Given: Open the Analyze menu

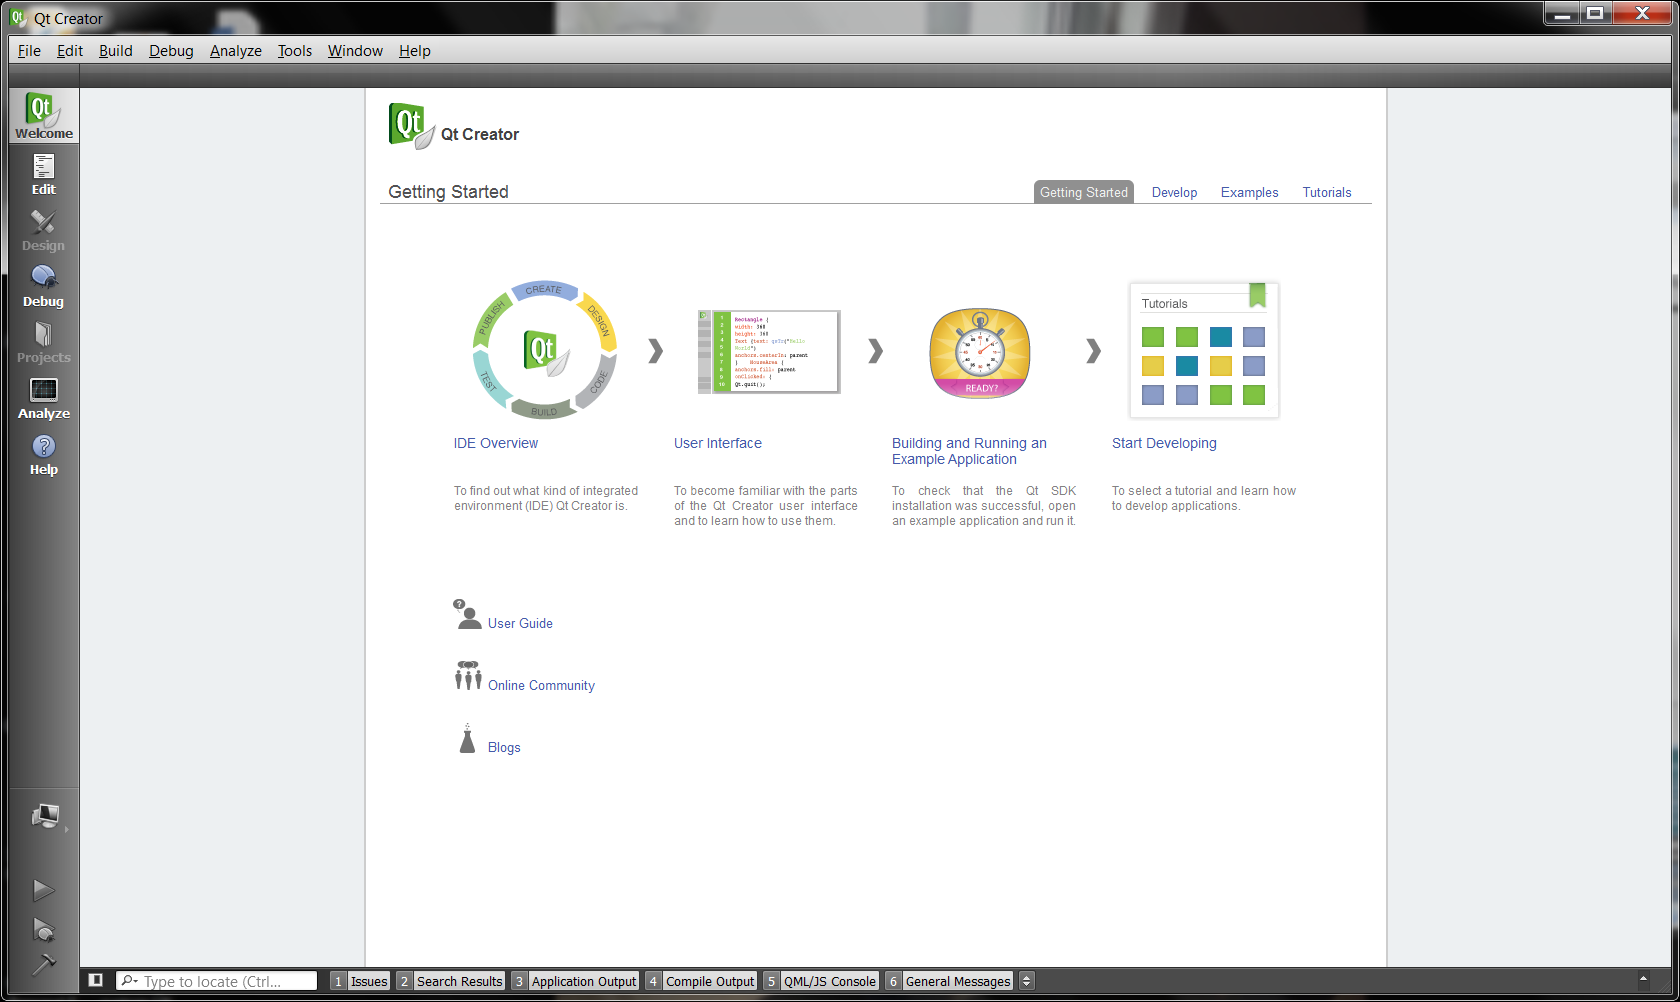Looking at the screenshot, I should (x=236, y=51).
